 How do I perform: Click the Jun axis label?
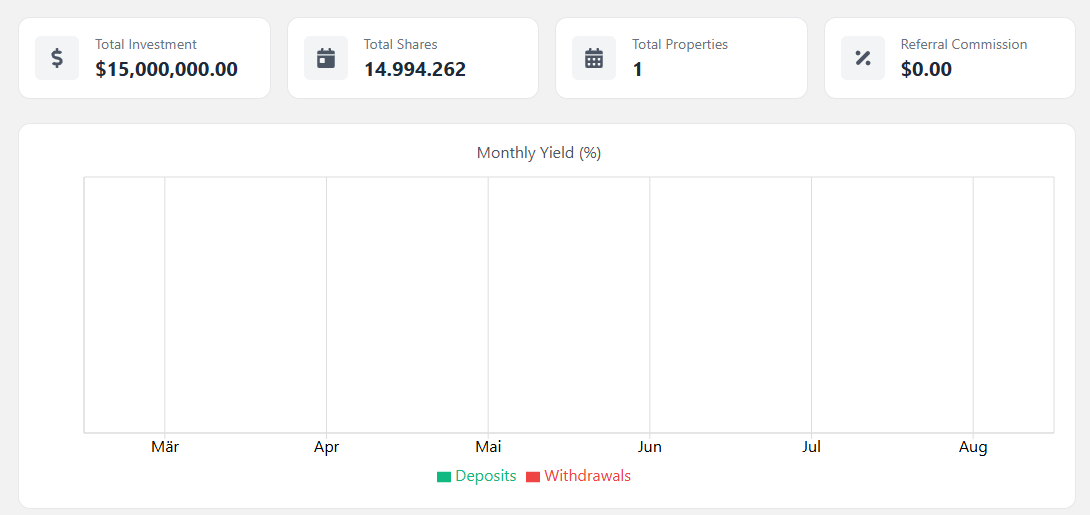650,447
